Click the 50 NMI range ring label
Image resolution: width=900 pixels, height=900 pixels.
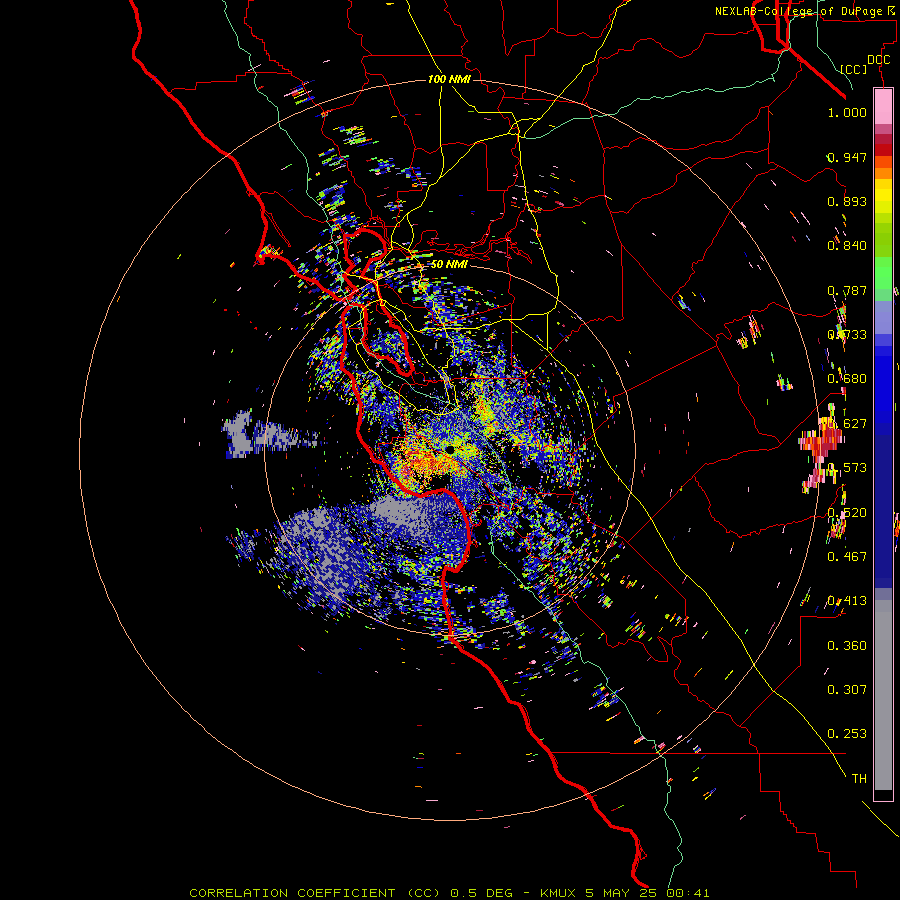(449, 264)
